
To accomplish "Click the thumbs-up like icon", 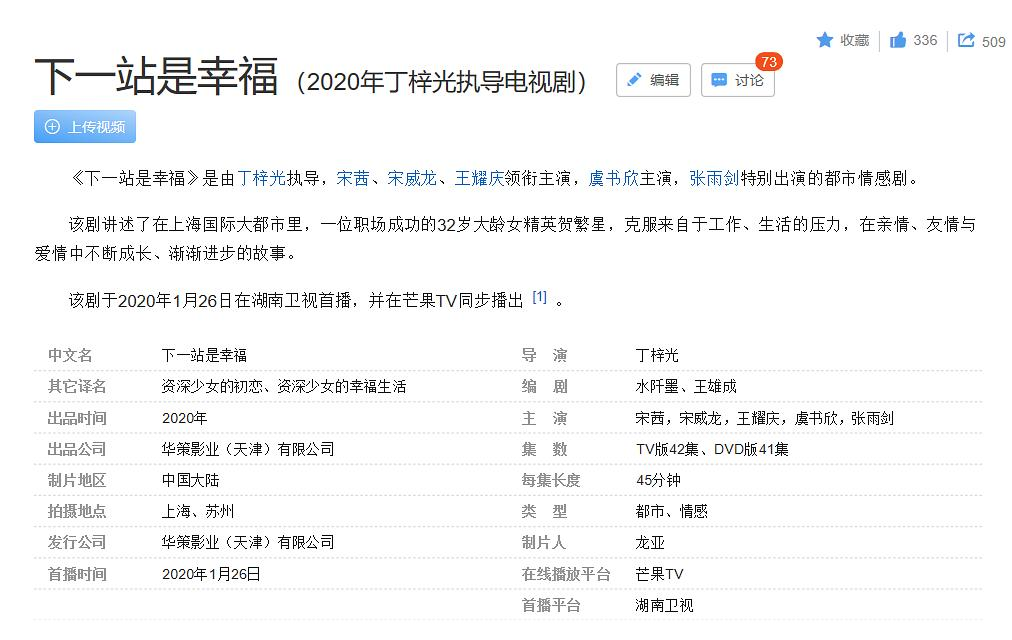I will [898, 40].
